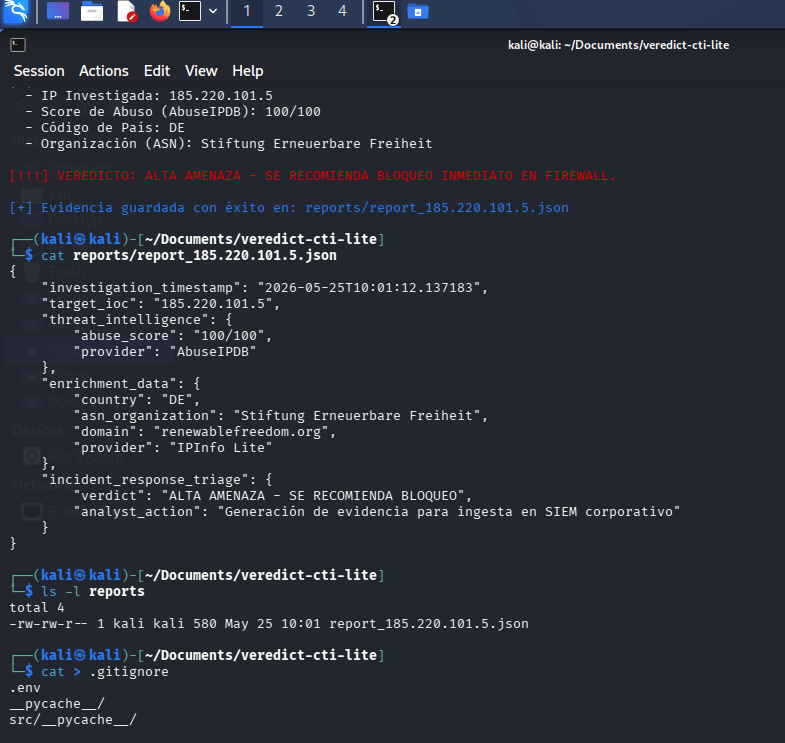The width and height of the screenshot is (785, 743).
Task: Open the View menu
Action: pyautogui.click(x=201, y=71)
